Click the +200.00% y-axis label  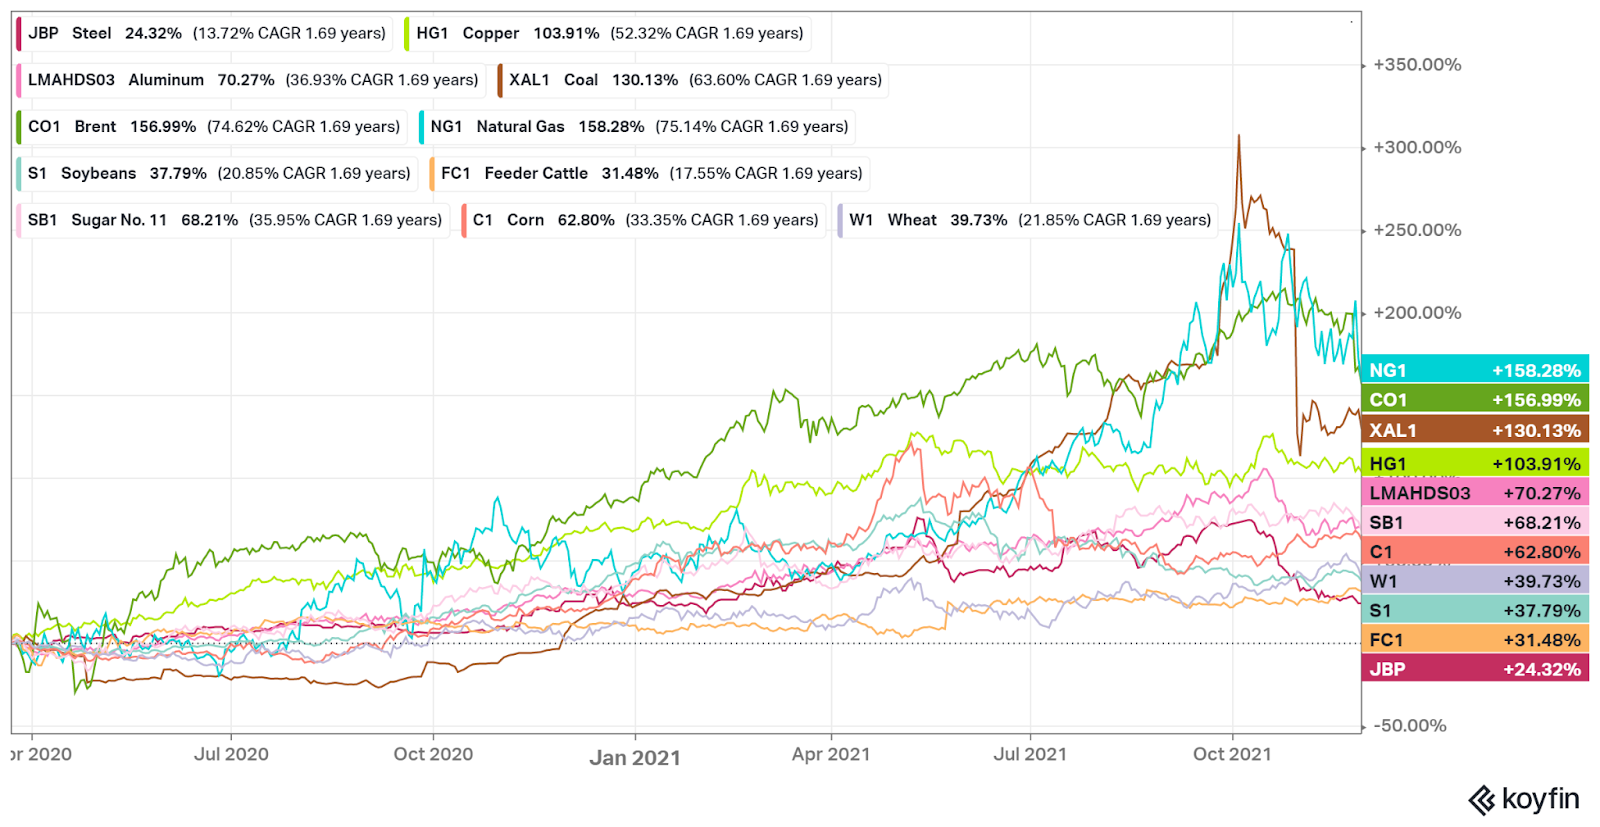(x=1417, y=313)
